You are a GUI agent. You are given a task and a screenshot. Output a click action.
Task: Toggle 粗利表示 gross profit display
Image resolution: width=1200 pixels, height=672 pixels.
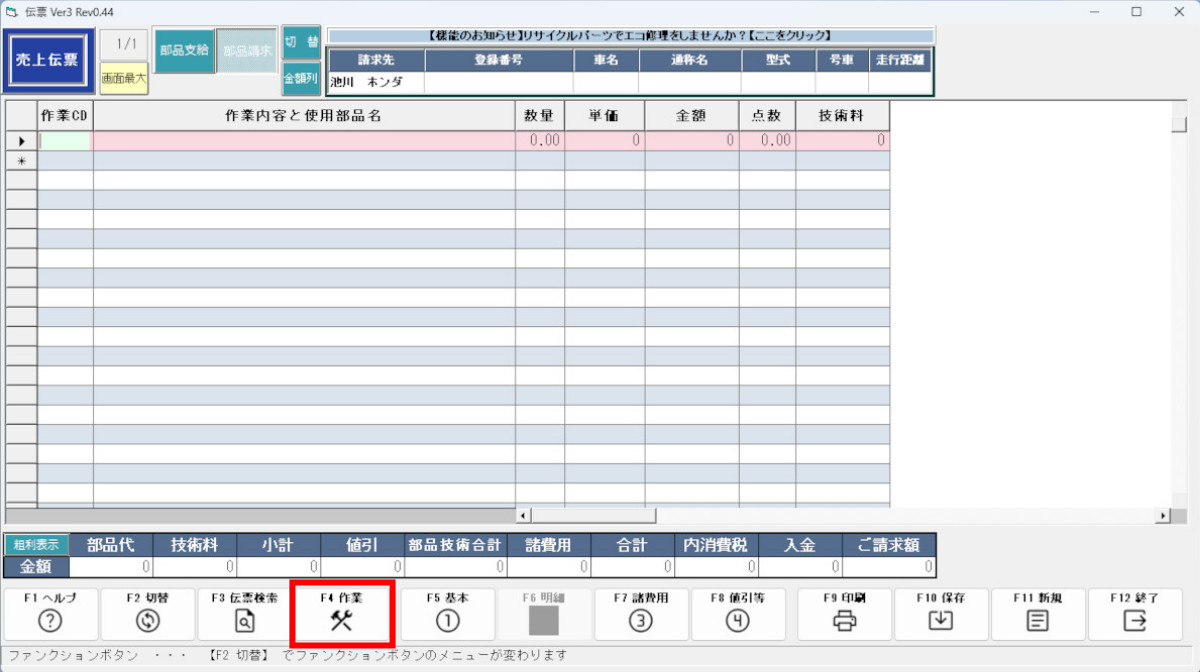[37, 545]
